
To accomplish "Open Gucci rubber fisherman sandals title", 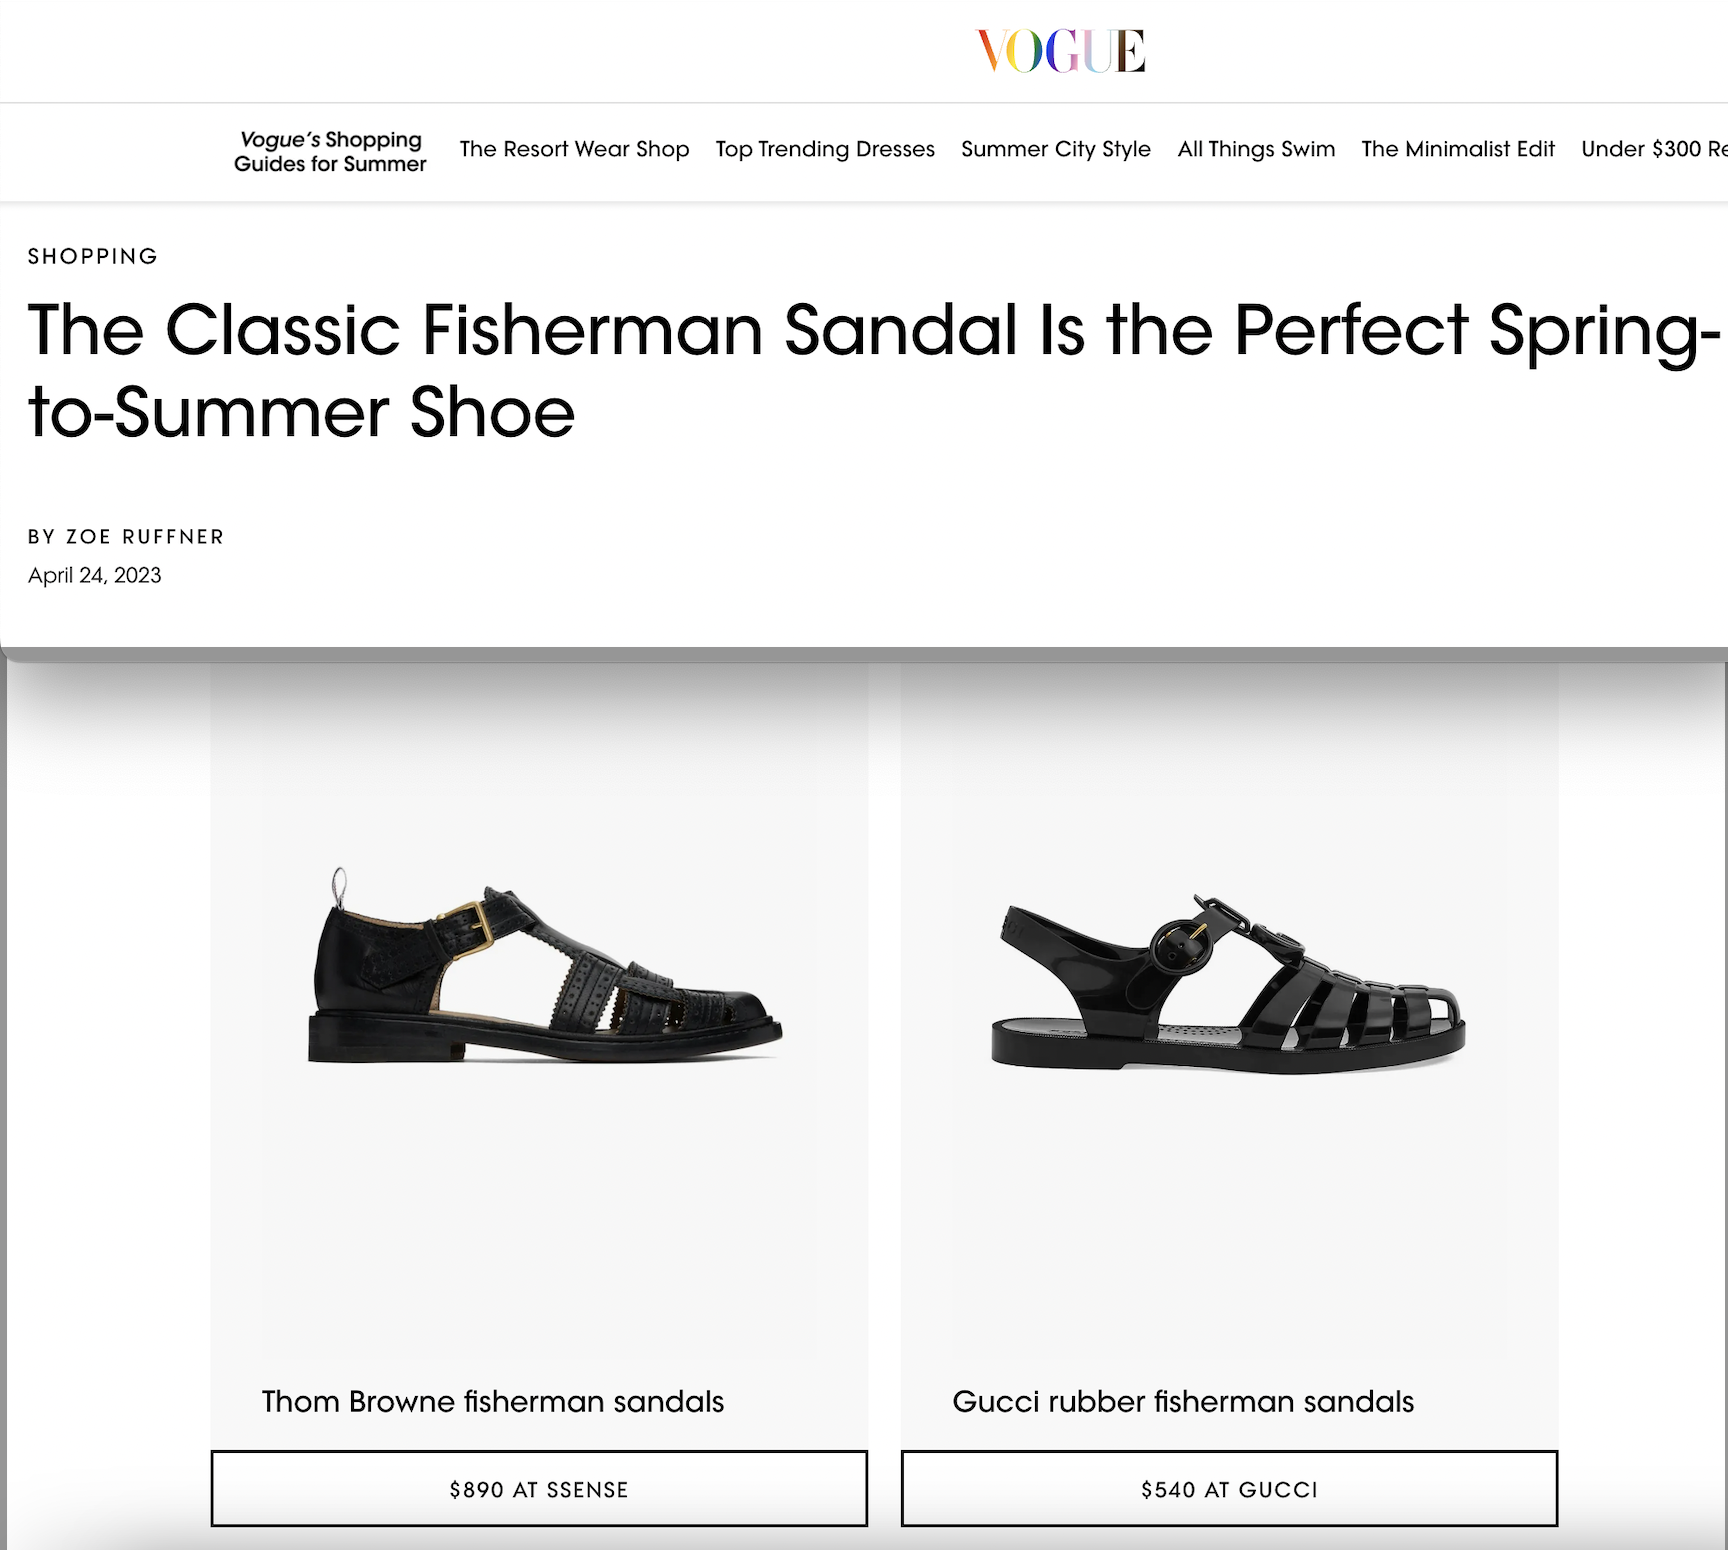I will (x=1183, y=1401).
